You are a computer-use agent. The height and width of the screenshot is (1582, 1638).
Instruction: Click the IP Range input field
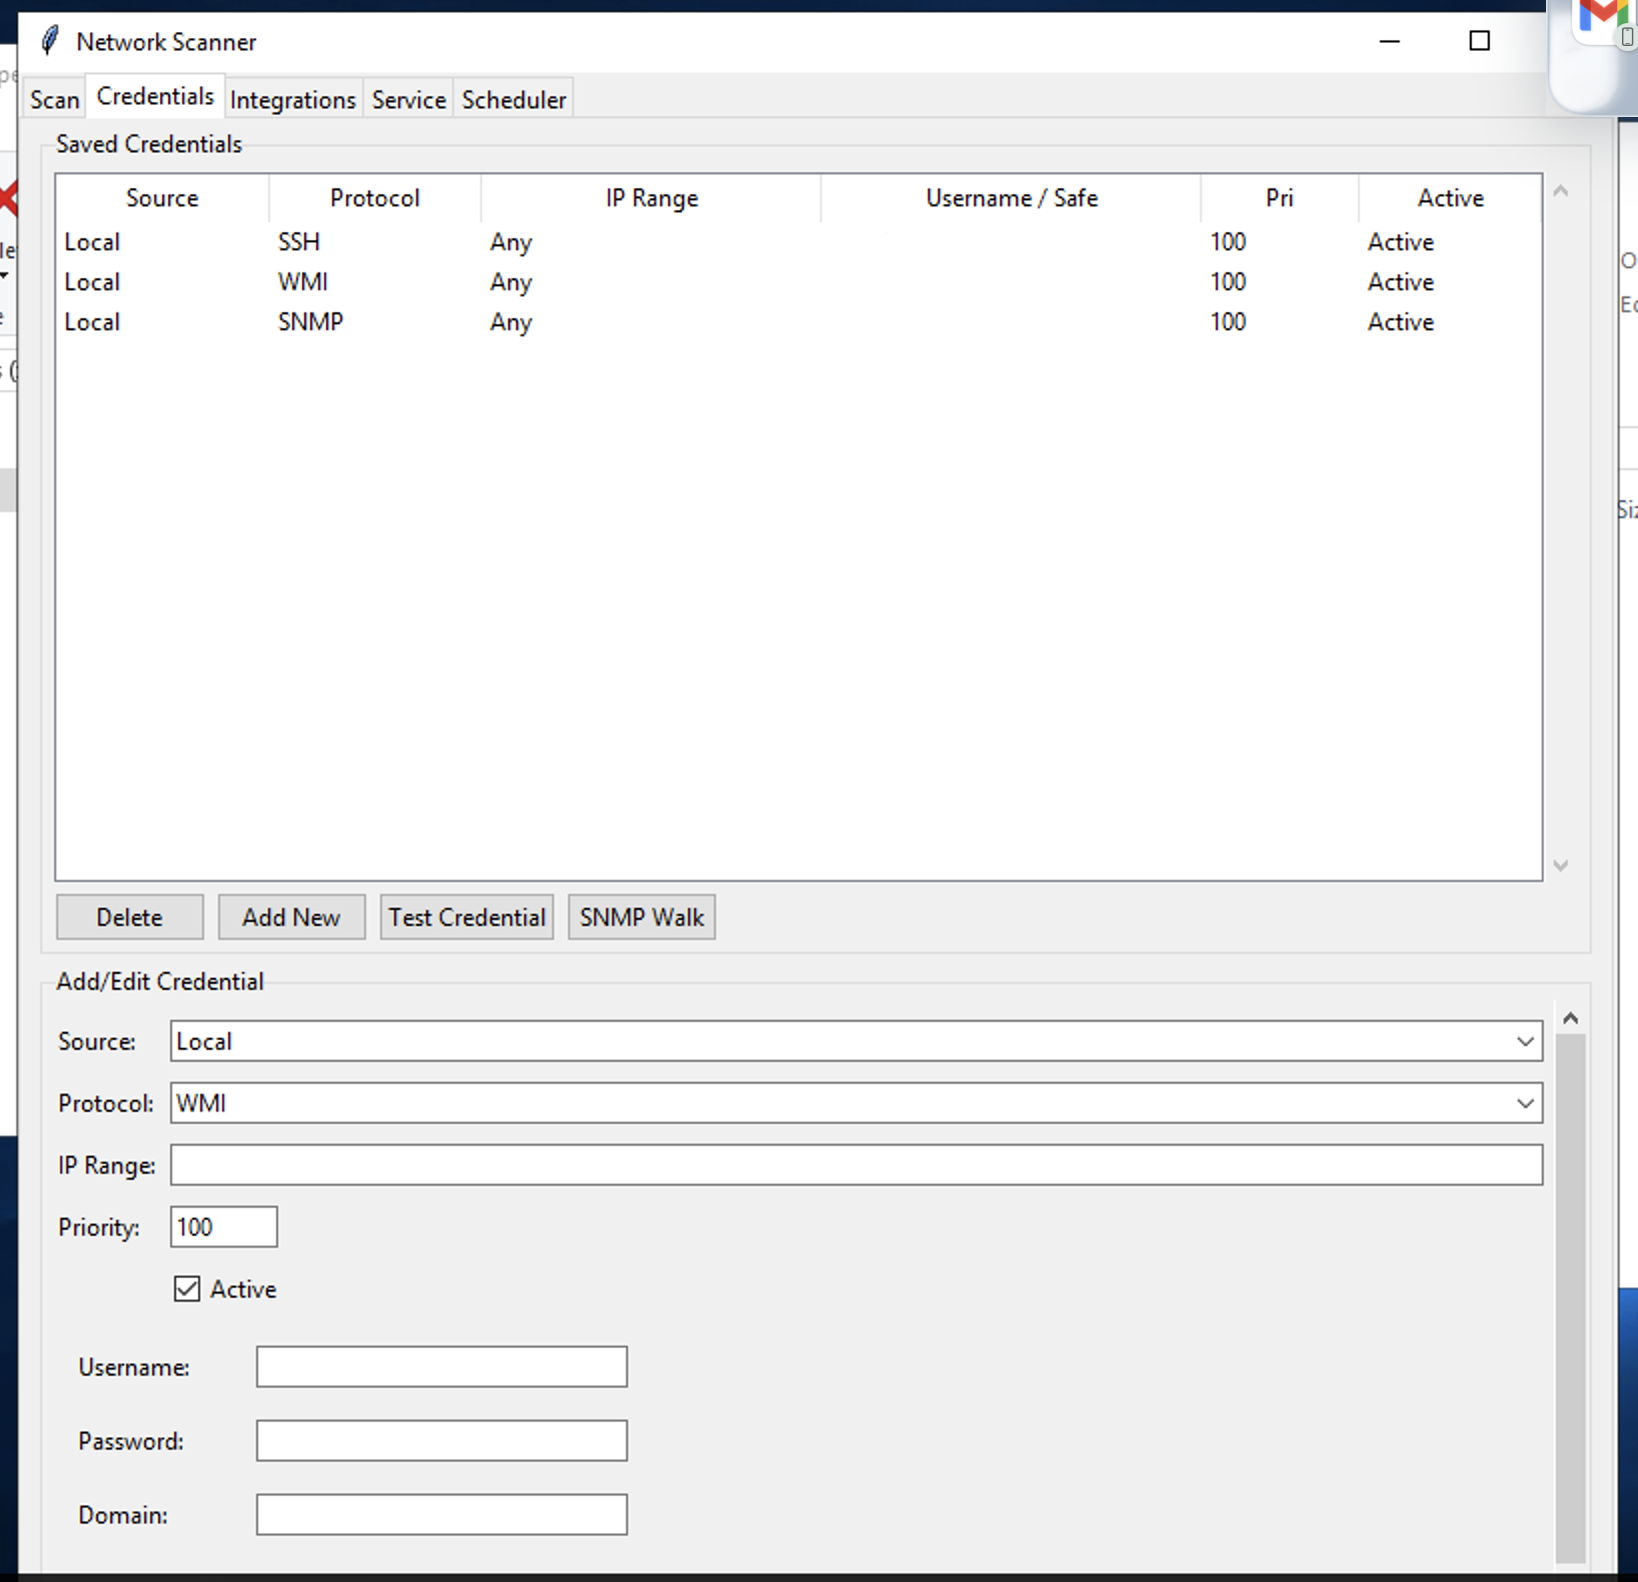pyautogui.click(x=855, y=1165)
